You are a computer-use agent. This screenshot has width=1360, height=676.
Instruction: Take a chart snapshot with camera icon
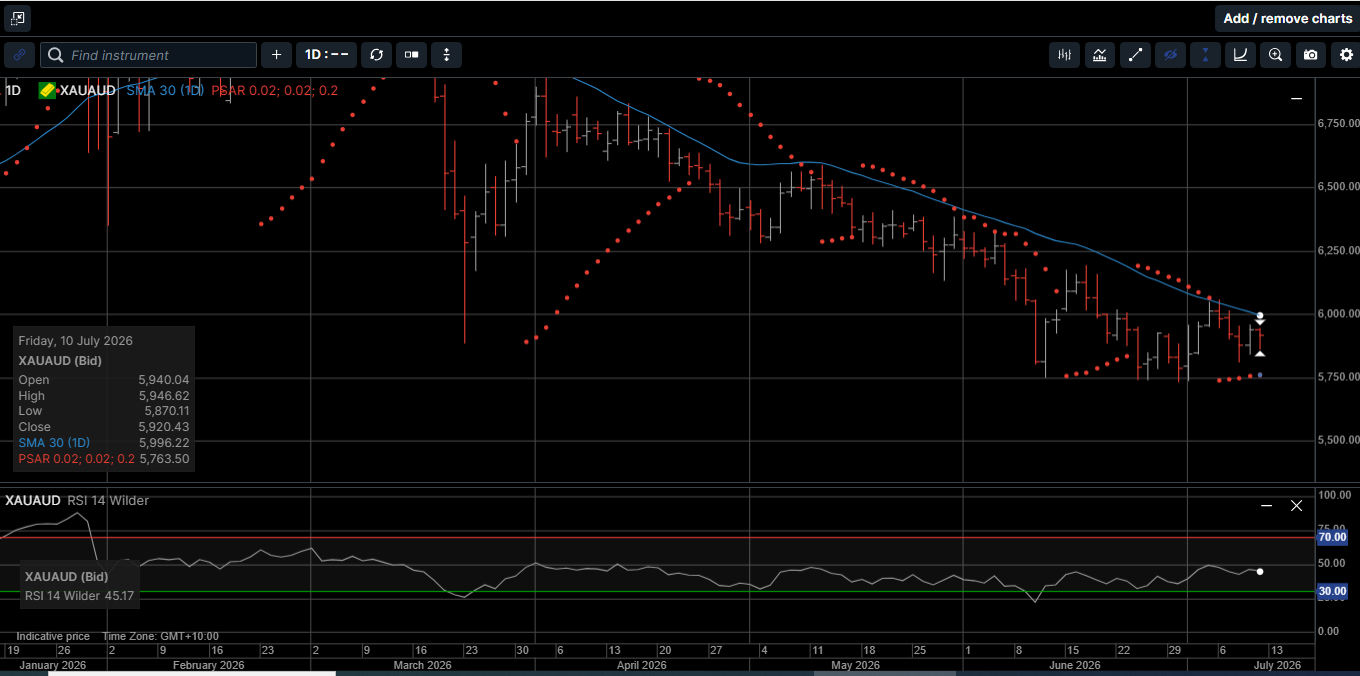pyautogui.click(x=1311, y=55)
